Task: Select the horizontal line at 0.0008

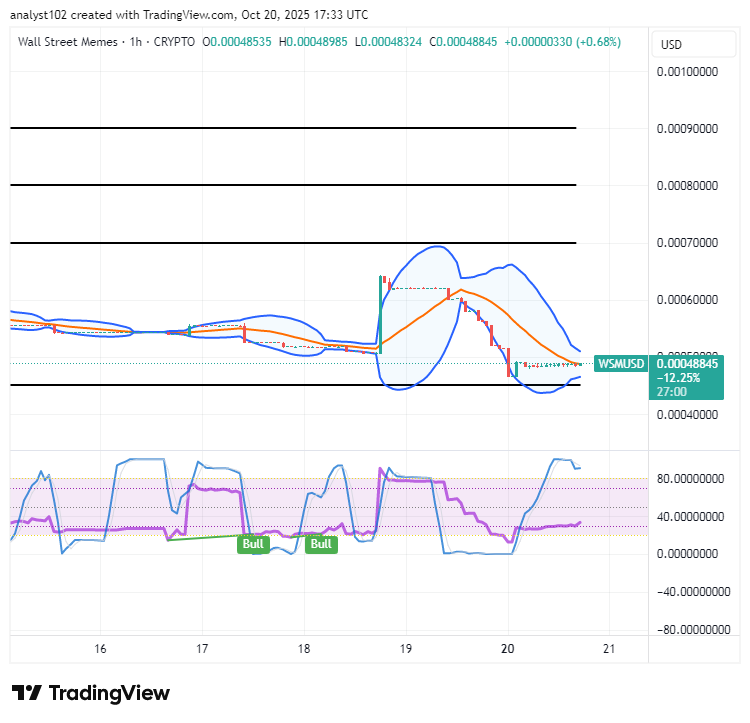Action: pos(293,185)
